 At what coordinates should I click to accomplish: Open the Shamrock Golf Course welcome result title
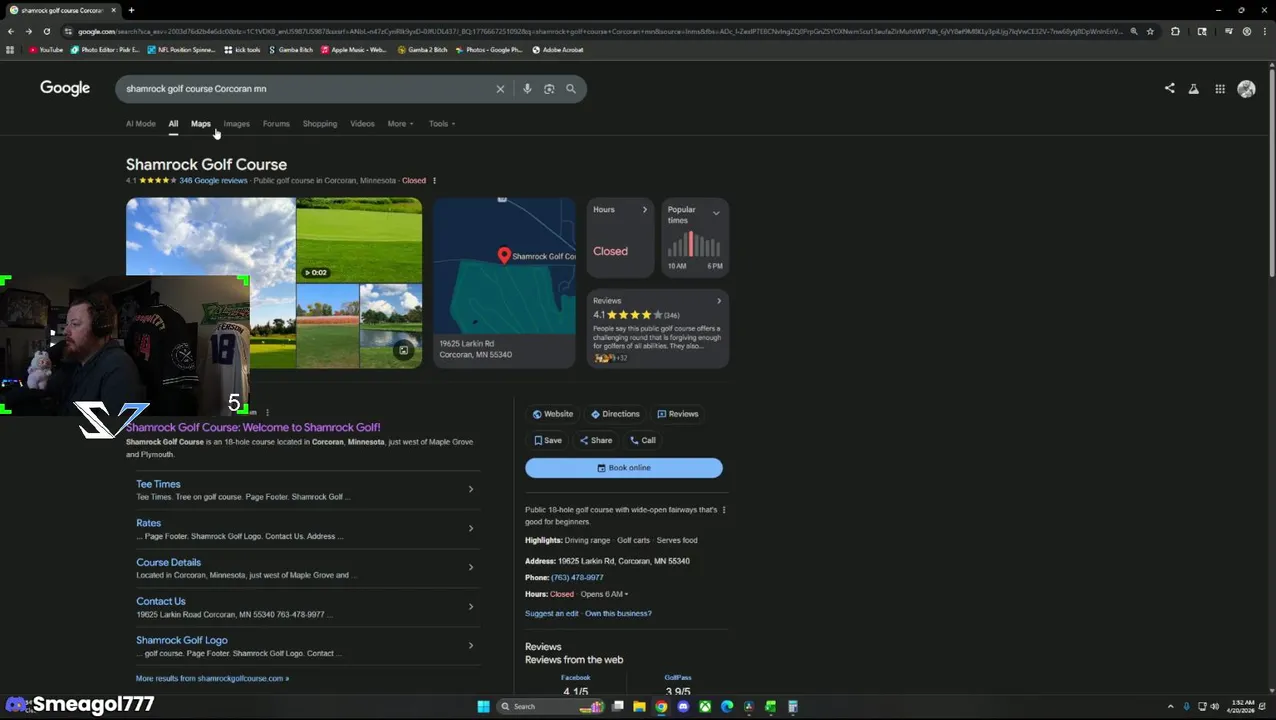coord(253,427)
